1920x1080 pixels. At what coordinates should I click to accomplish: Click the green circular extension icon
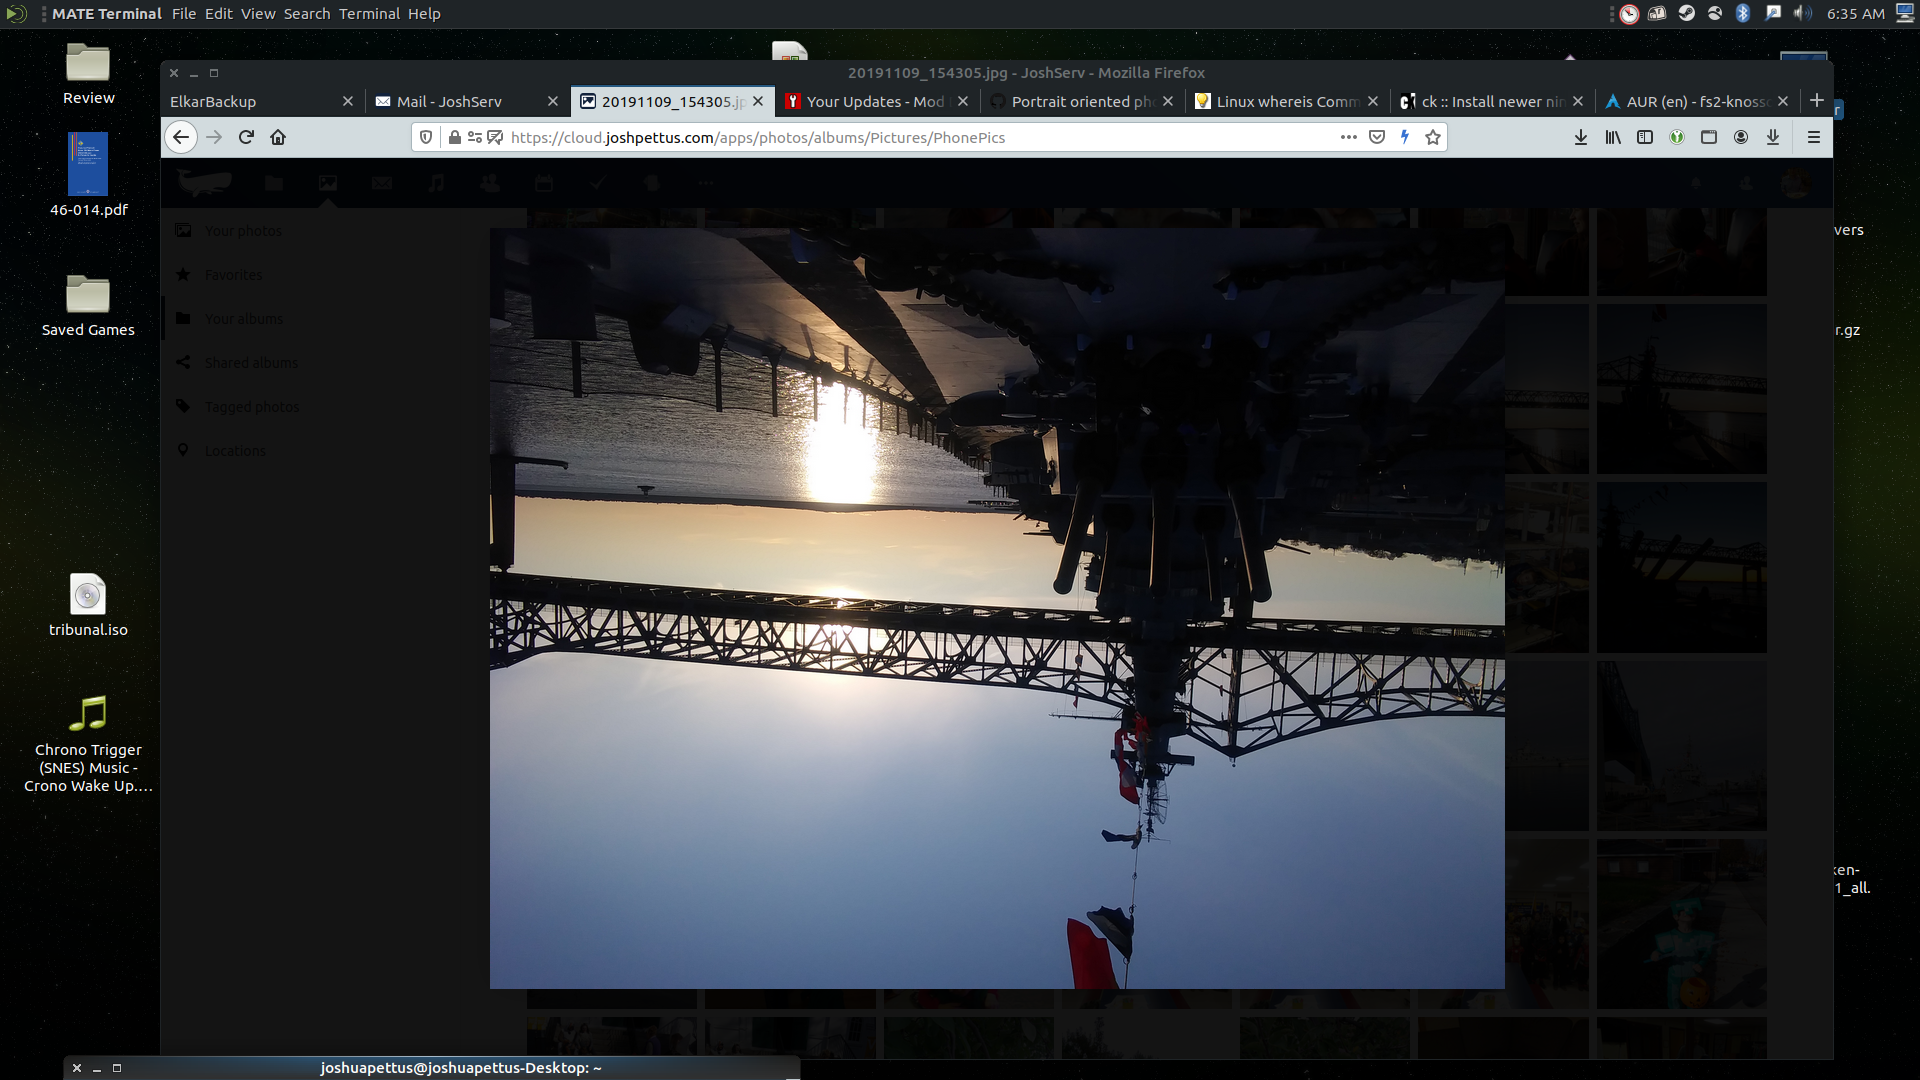(1677, 137)
